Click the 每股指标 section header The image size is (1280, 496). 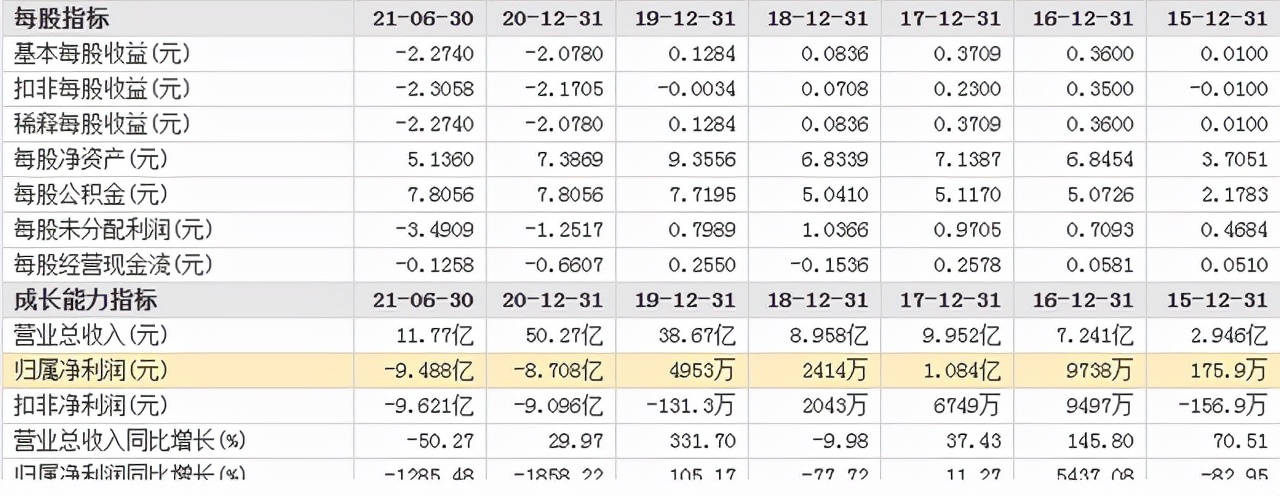tap(61, 18)
